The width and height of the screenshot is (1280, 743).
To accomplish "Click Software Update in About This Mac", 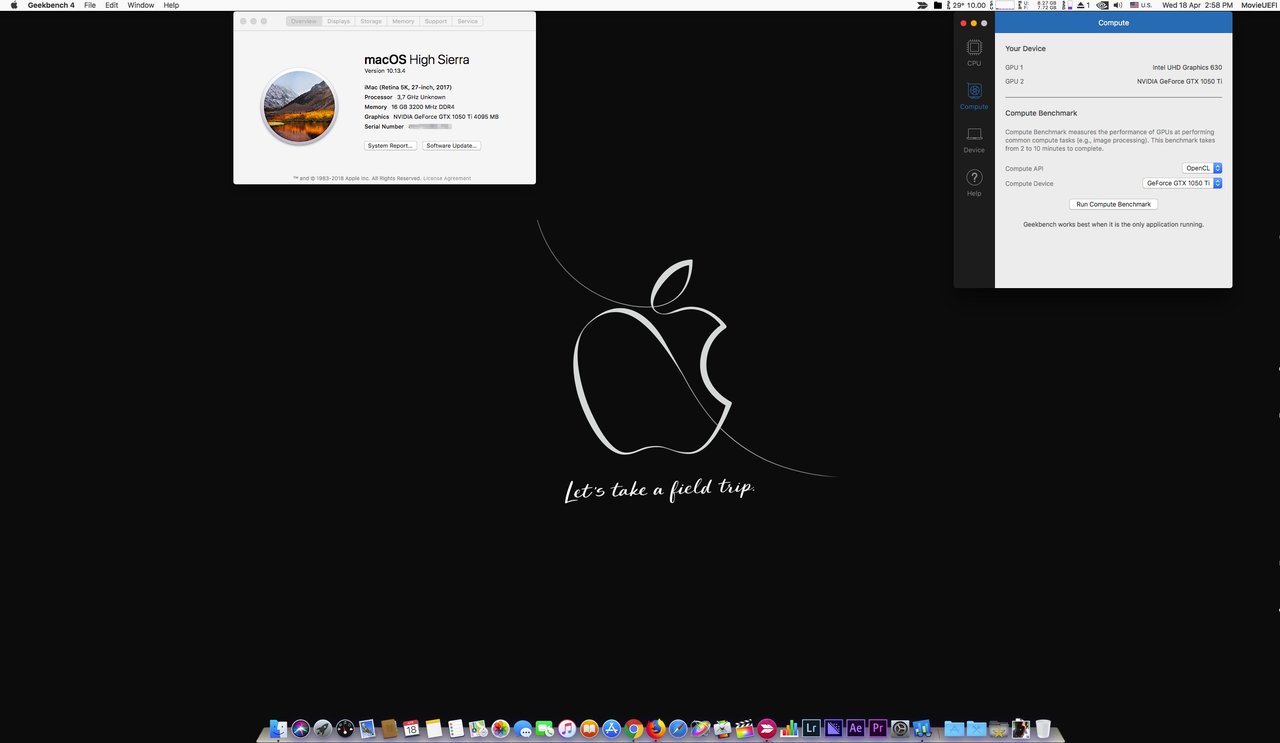I will (452, 146).
